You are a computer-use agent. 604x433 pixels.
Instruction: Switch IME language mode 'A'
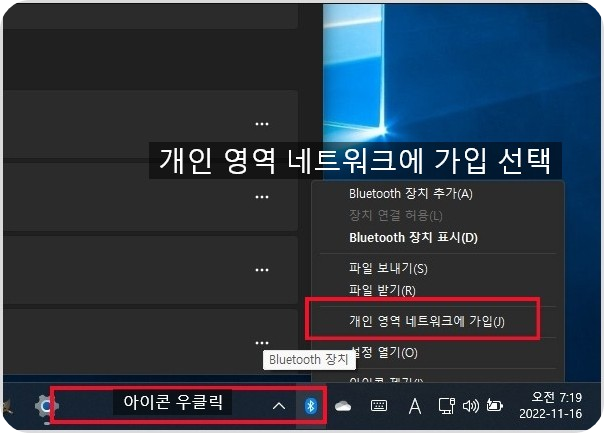point(414,406)
